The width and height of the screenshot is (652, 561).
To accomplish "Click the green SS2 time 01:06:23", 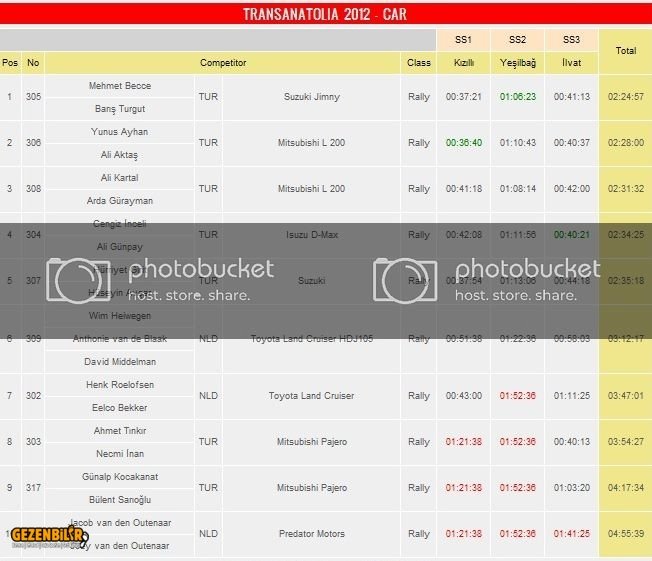I will (517, 97).
